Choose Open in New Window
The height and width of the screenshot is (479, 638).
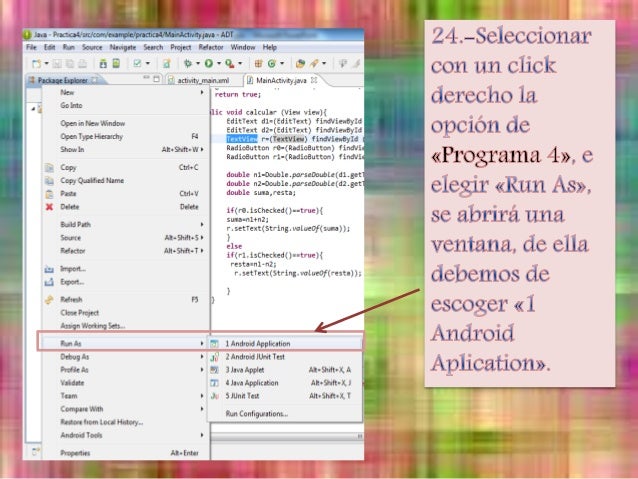126,123
